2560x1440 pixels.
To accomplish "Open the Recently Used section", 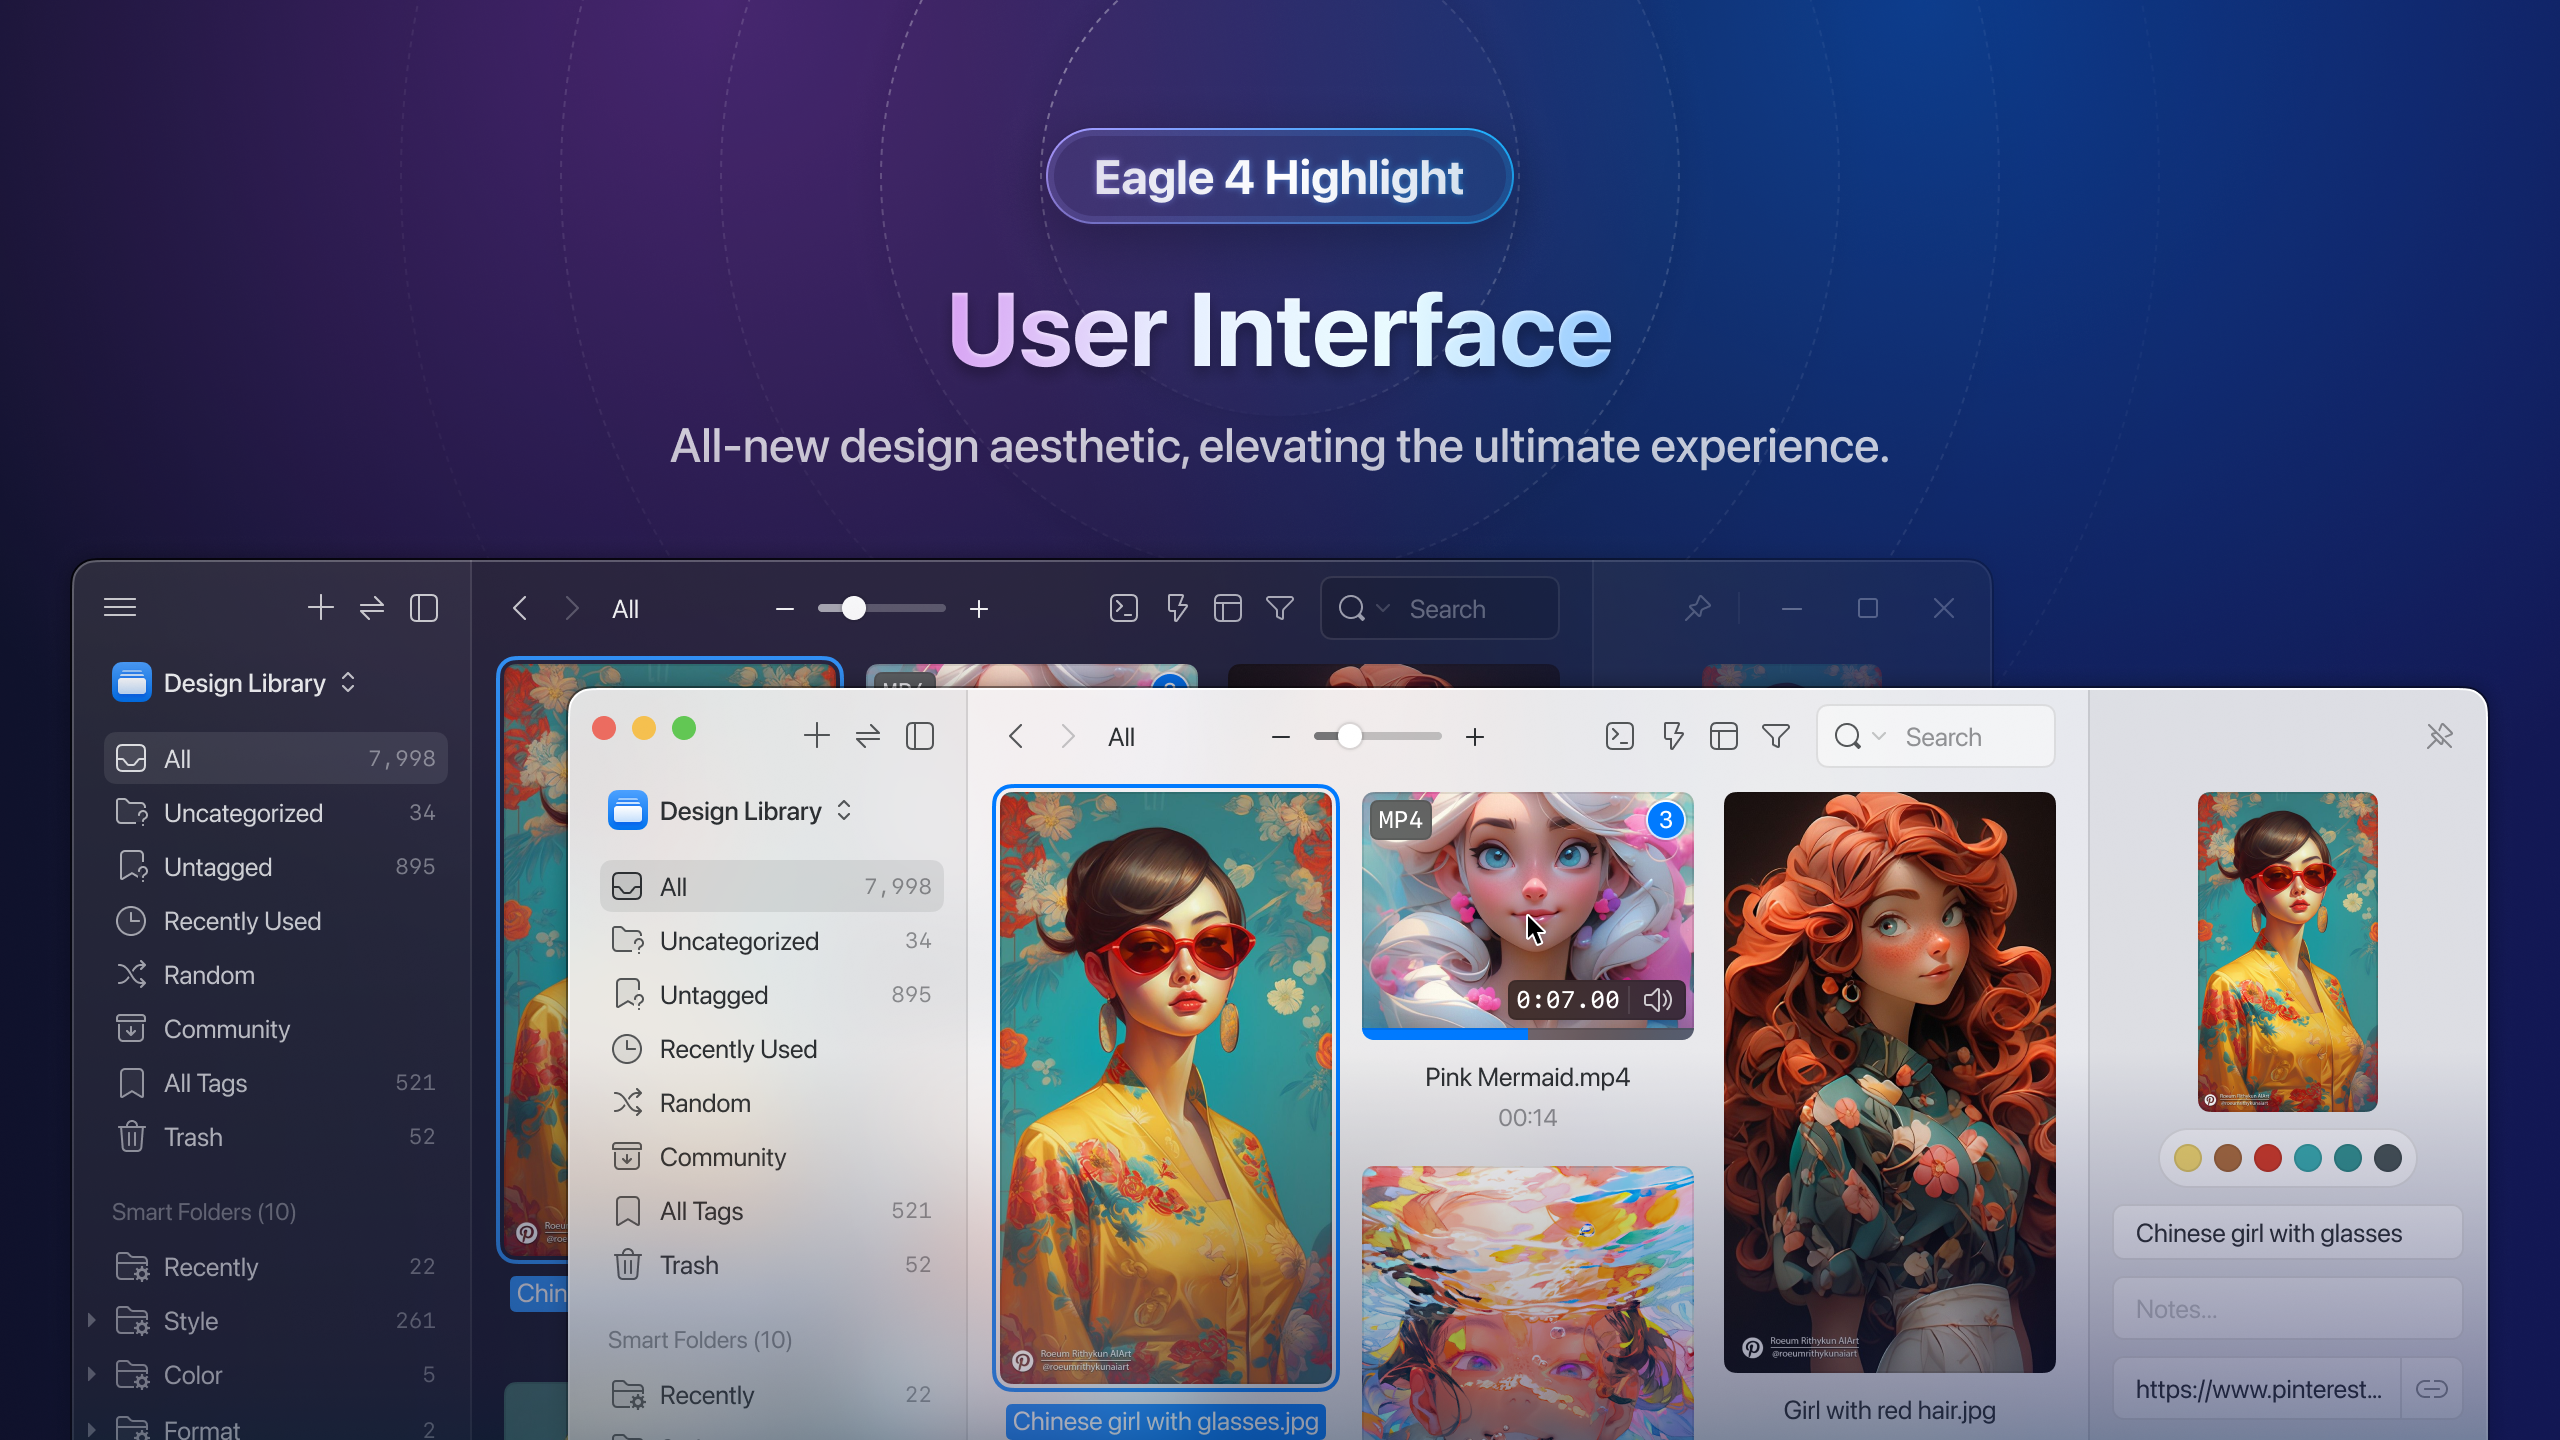I will coord(737,1049).
